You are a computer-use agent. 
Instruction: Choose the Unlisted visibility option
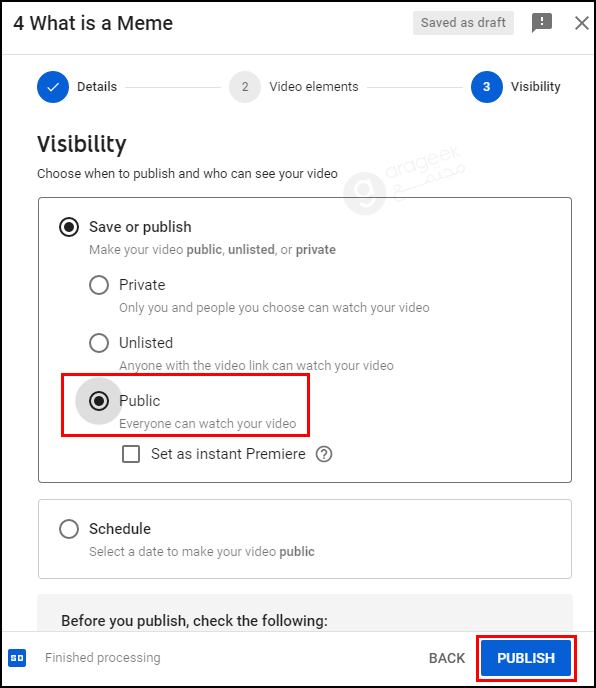99,343
